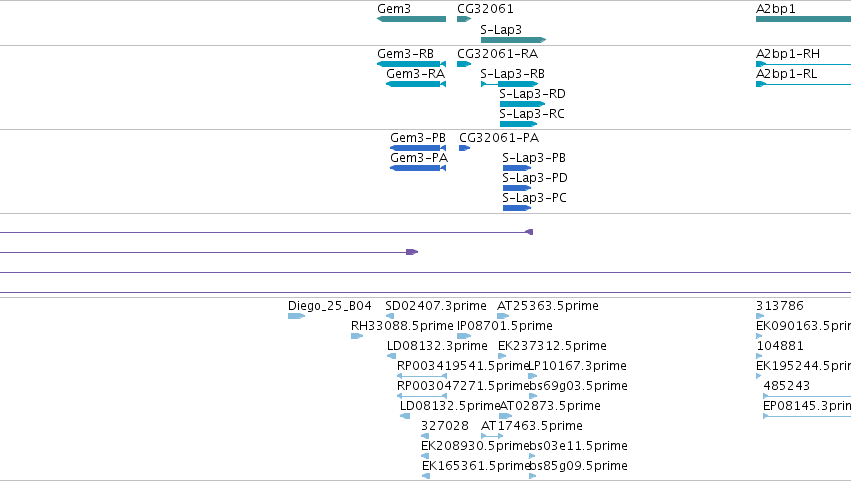Click the CG32061 gene label
The height and width of the screenshot is (481, 851).
click(485, 9)
